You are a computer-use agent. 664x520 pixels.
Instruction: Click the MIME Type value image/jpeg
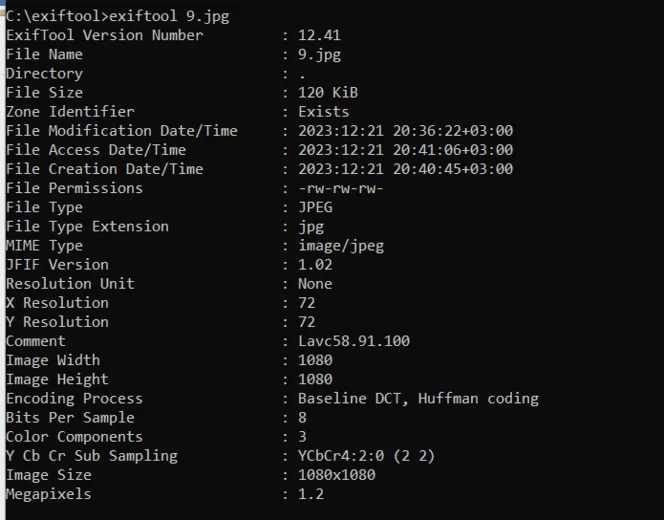tap(341, 246)
